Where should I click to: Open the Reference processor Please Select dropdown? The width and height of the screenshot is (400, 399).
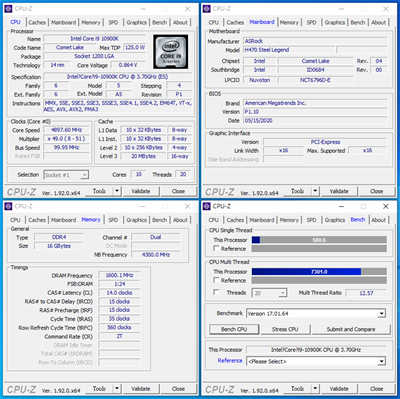tap(316, 361)
